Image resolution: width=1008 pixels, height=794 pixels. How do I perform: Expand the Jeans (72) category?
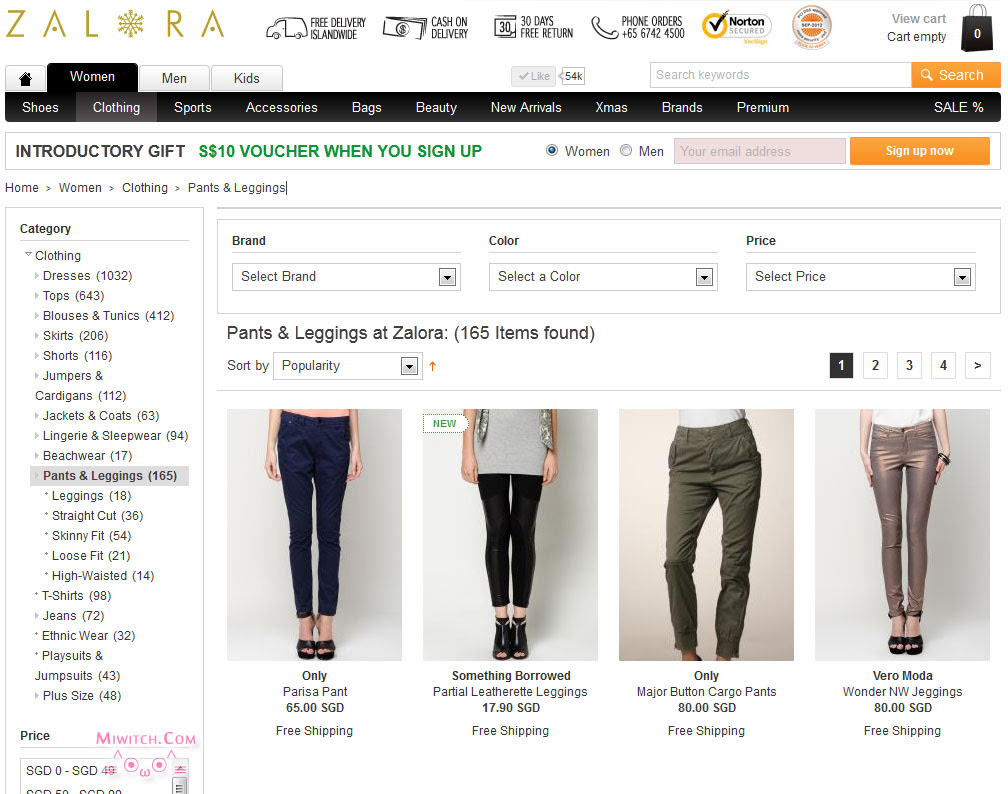(37, 616)
